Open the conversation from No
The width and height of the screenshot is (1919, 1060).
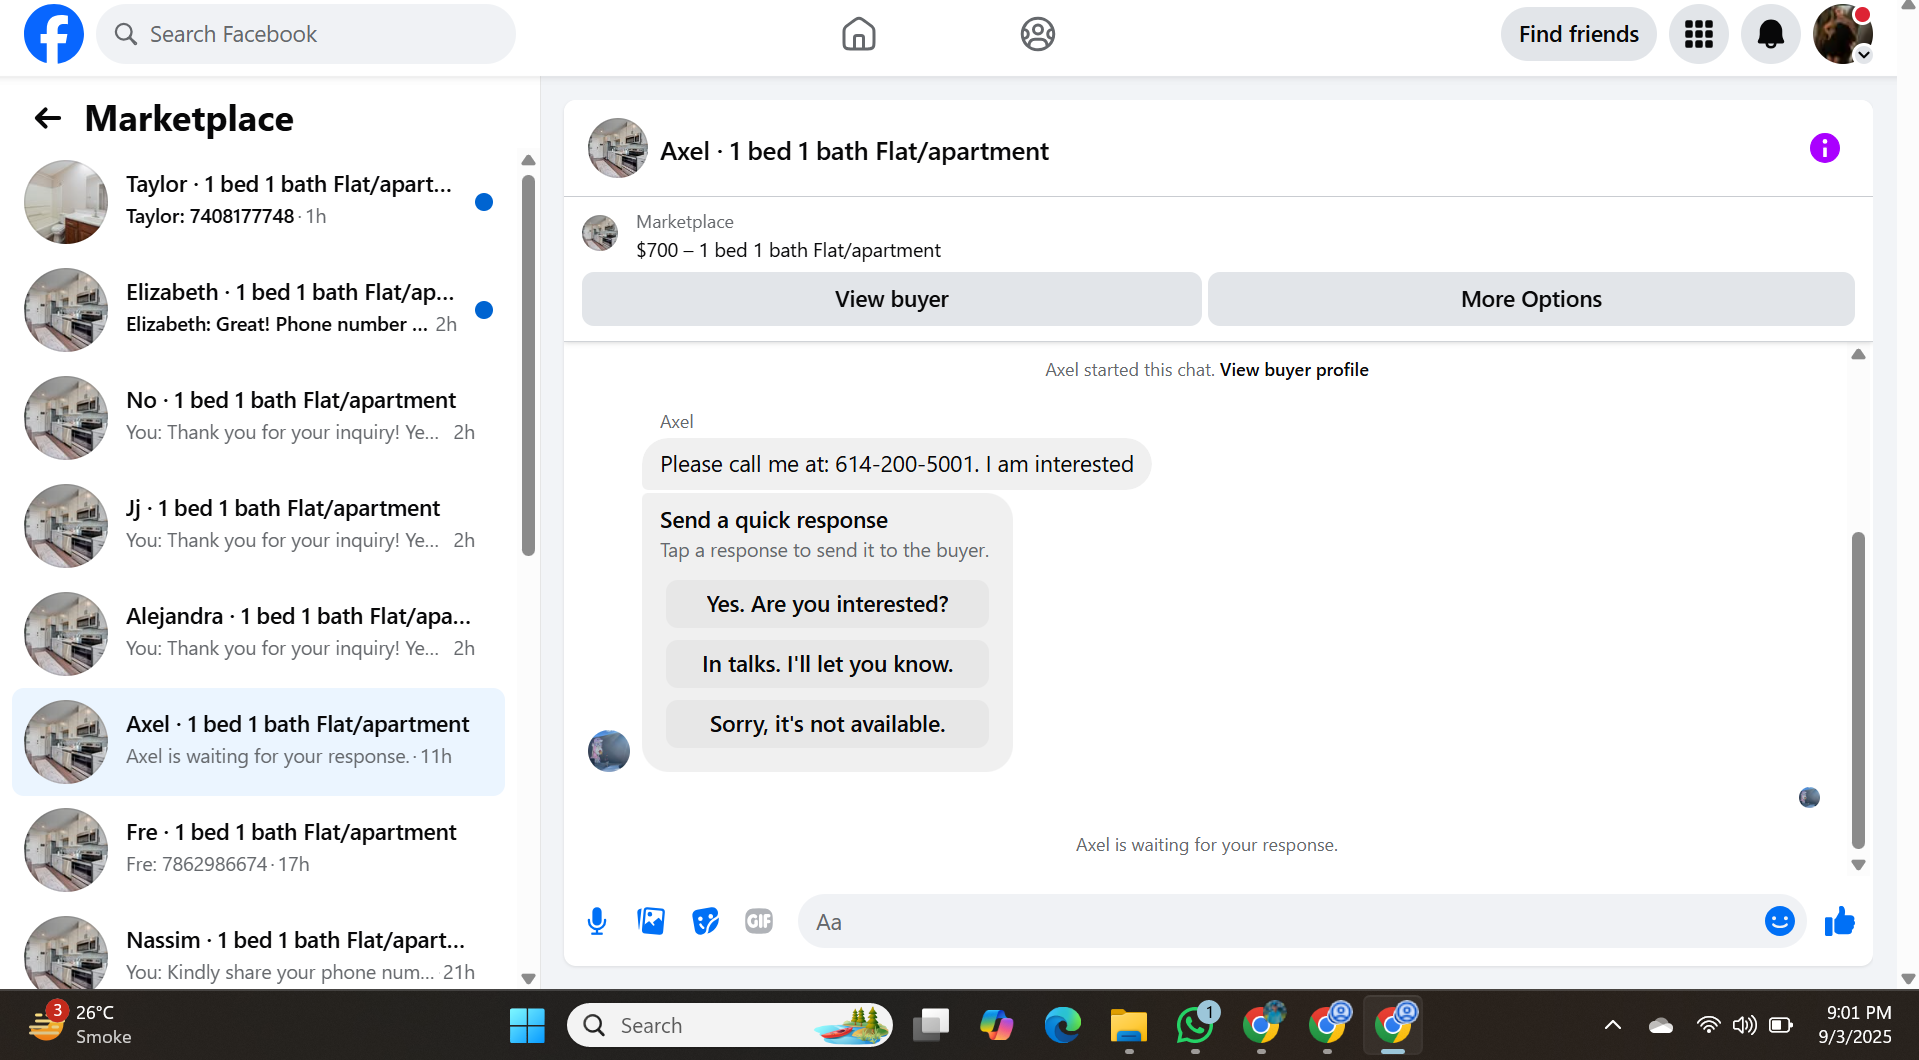click(x=258, y=417)
